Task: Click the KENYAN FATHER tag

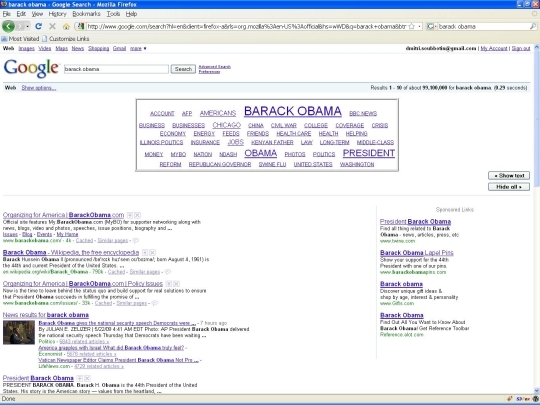Action: (x=272, y=142)
